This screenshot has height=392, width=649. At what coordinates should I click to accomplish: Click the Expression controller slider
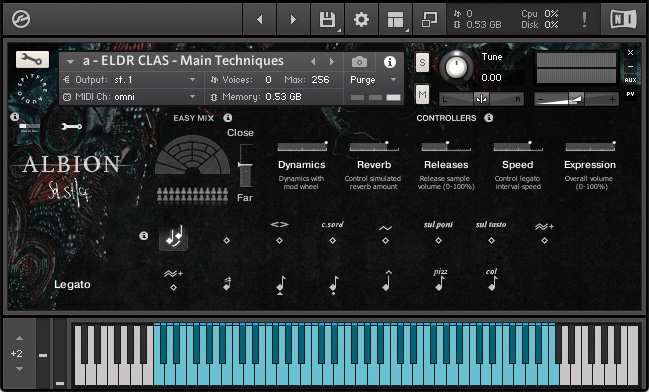590,146
